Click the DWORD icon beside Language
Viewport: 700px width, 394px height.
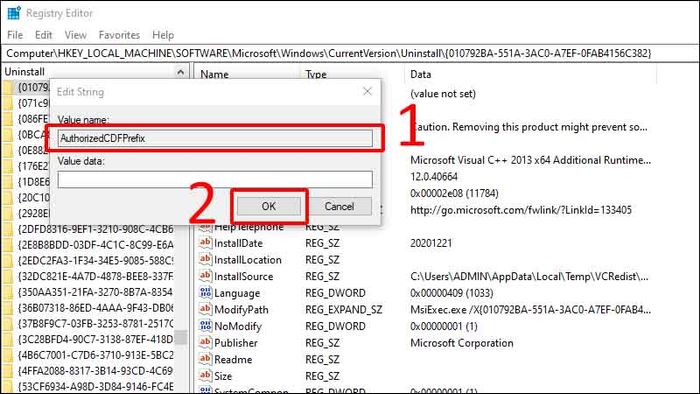pos(205,293)
